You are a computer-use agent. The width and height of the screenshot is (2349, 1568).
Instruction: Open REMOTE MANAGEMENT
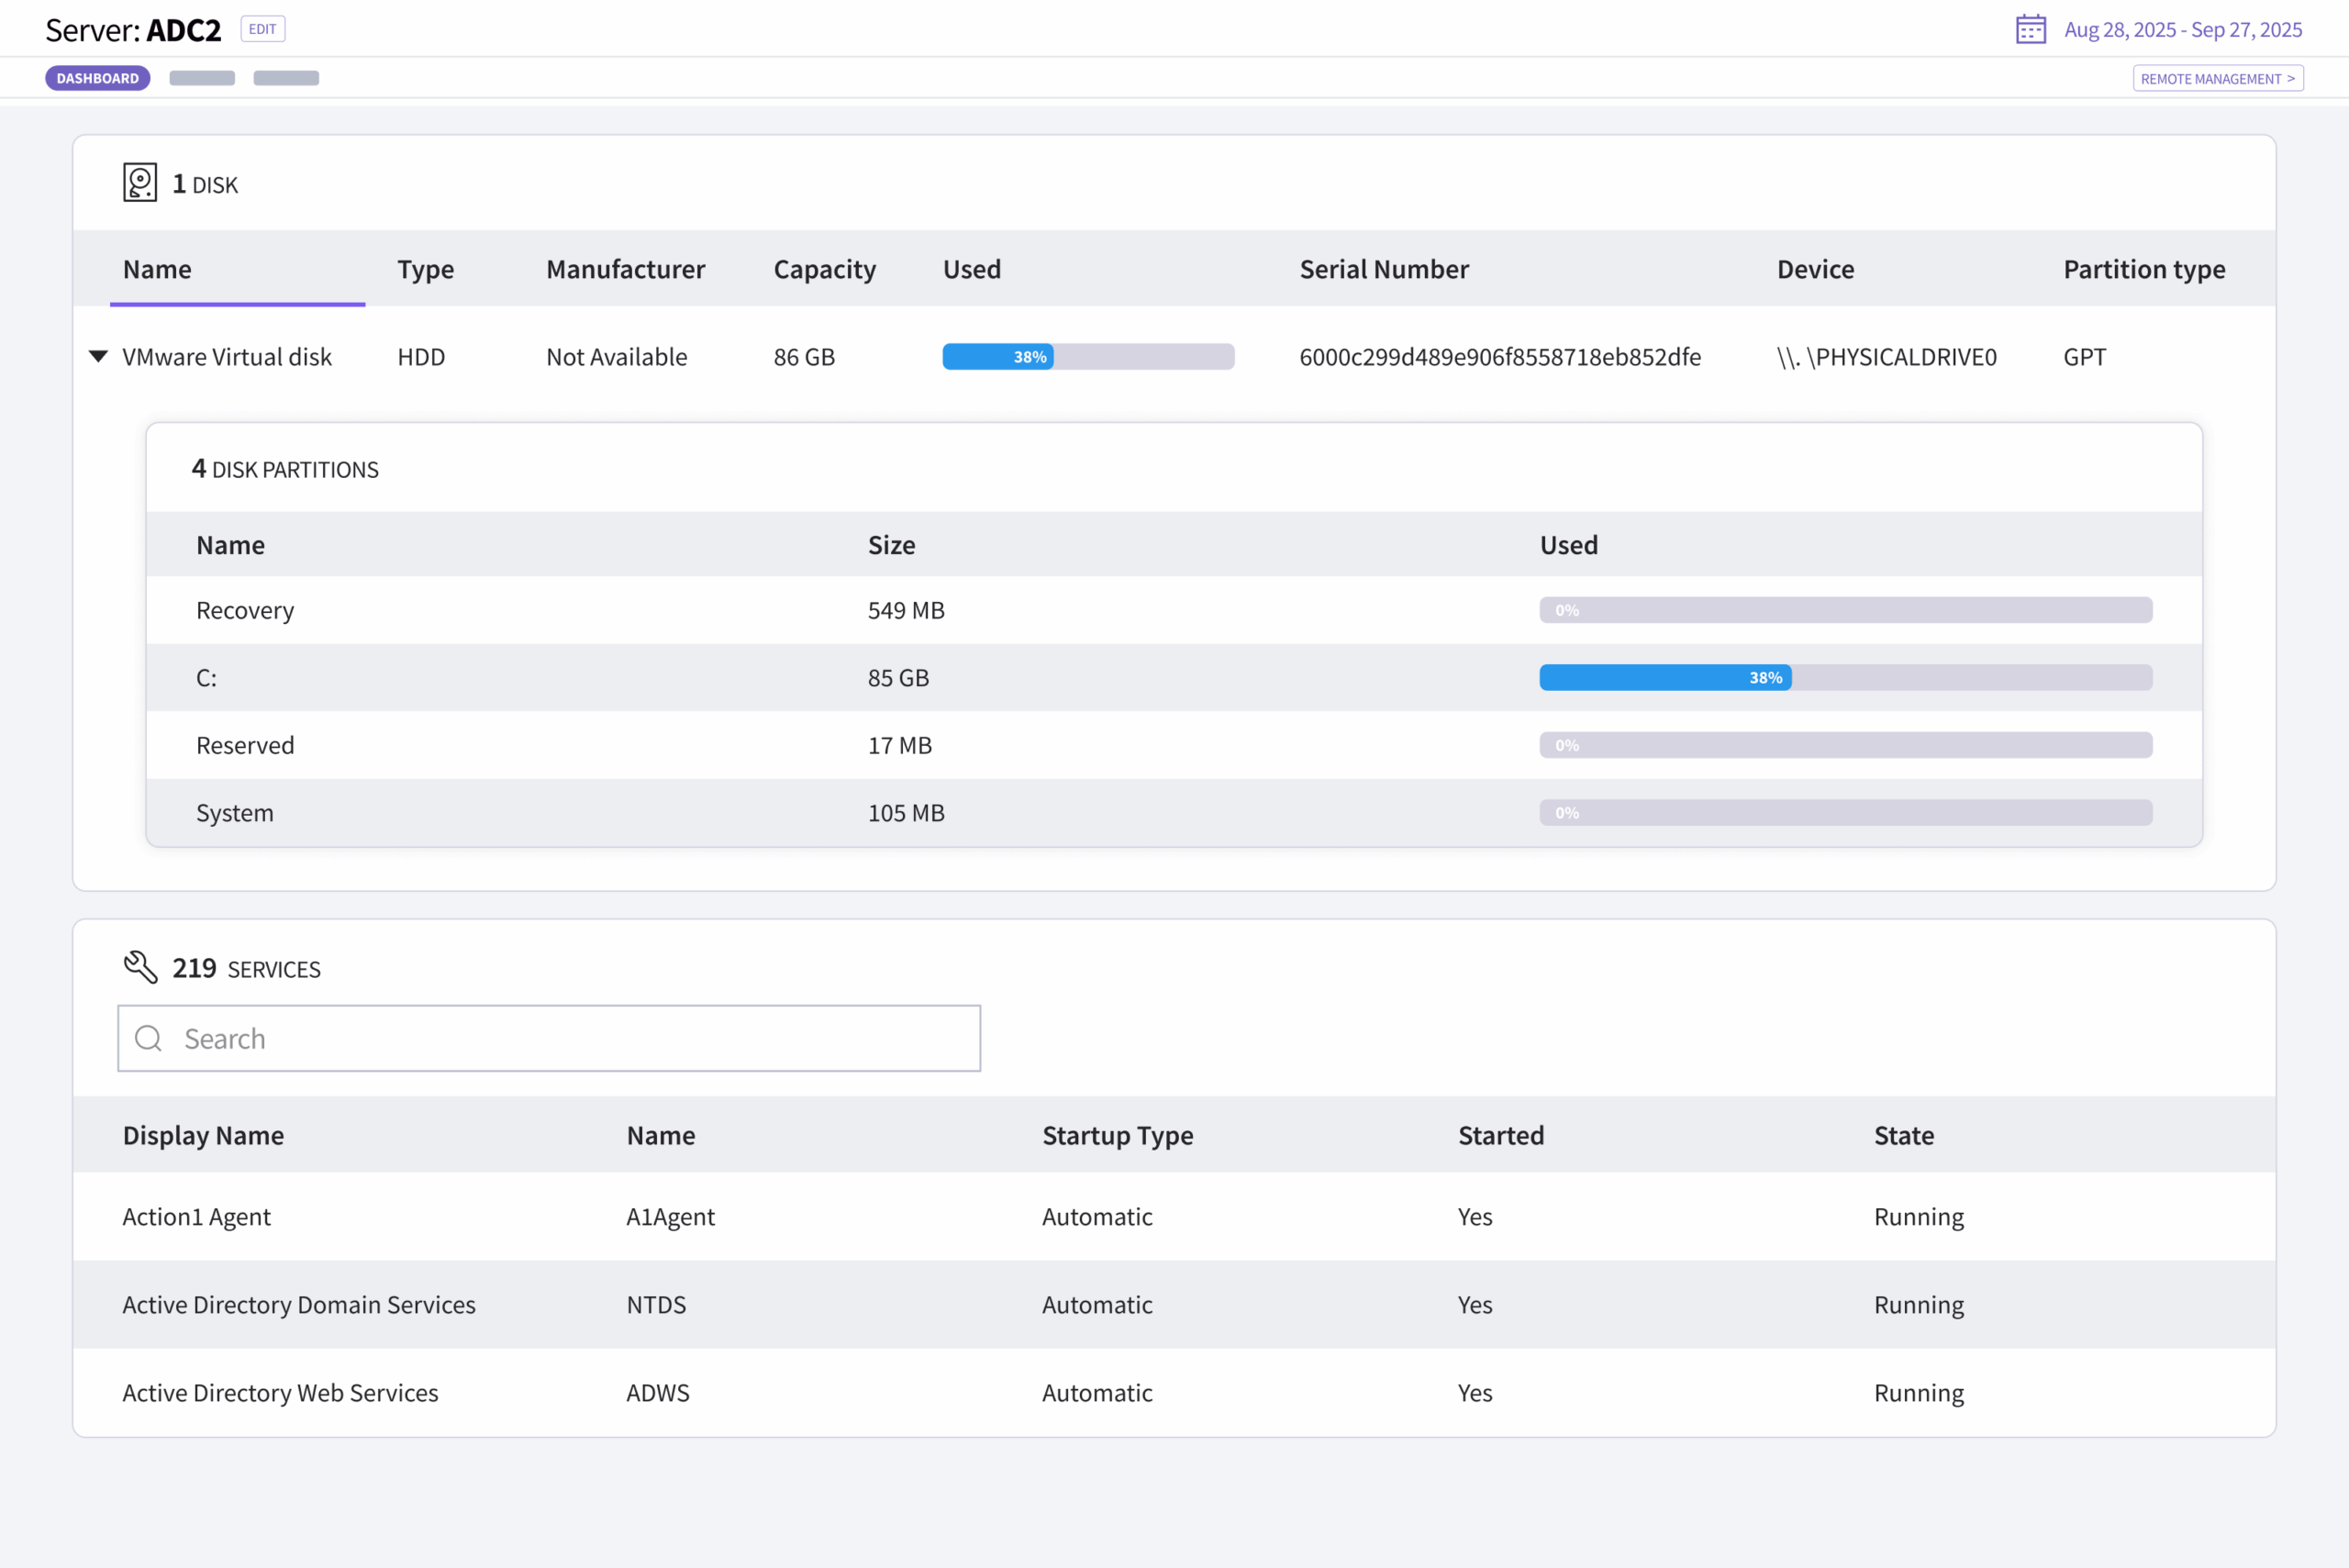[2217, 78]
